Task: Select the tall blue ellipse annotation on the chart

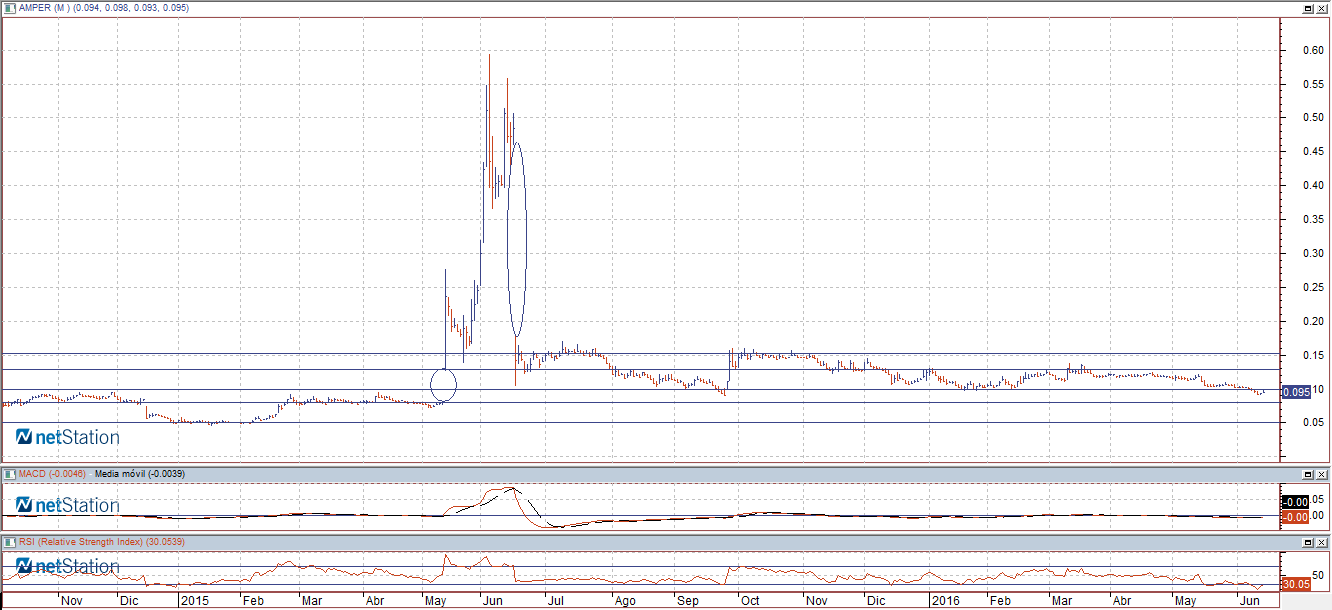Action: coord(516,238)
